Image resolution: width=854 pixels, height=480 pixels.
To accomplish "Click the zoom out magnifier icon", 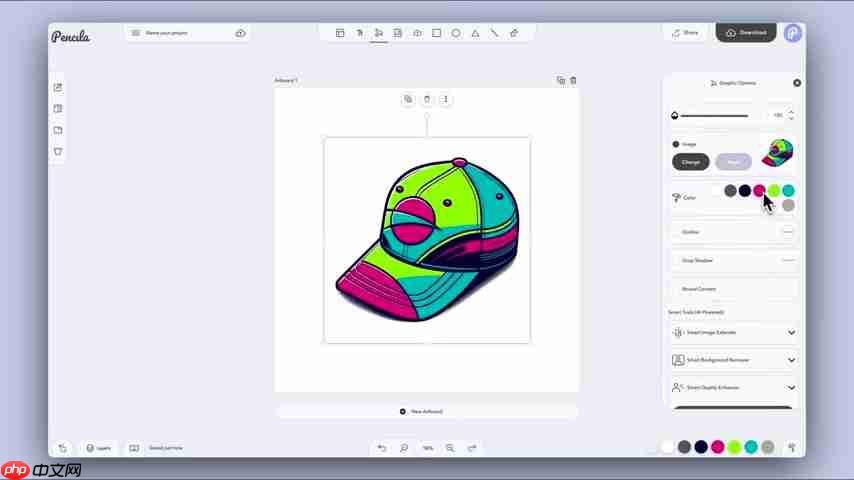I will click(x=404, y=448).
